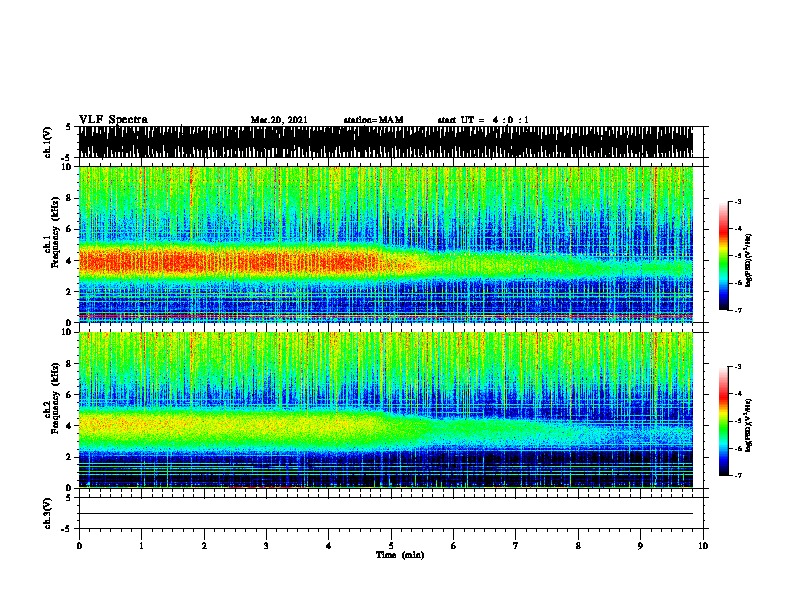Click the ch.2 "Frequency (kHz)" axis label
792x612 pixels.
coord(55,398)
